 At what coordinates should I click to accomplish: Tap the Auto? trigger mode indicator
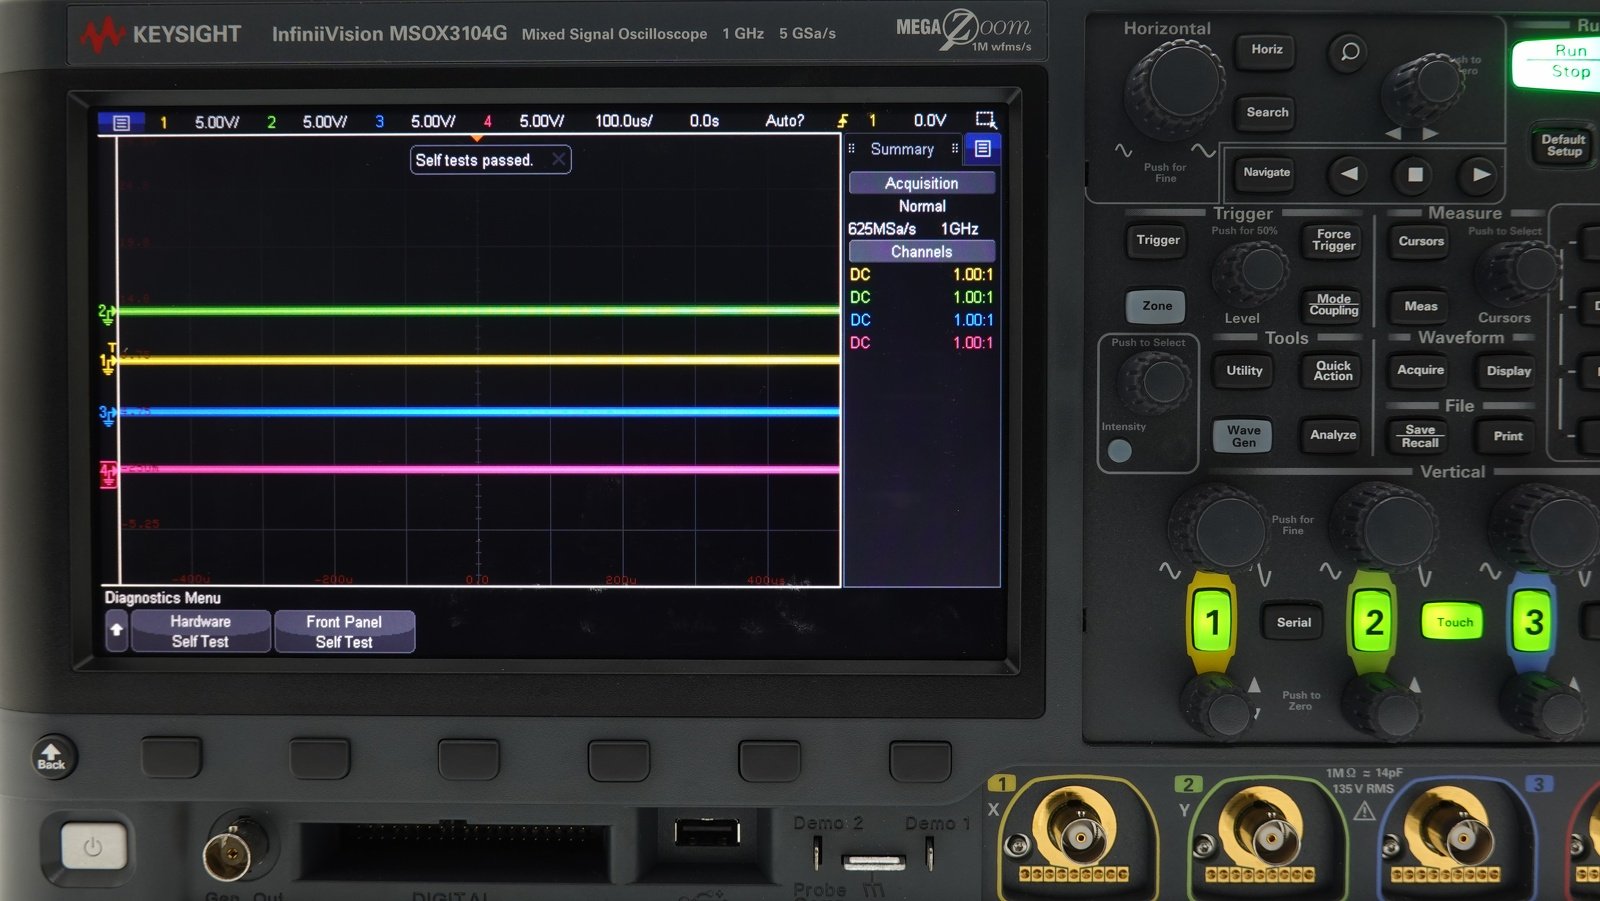(784, 121)
